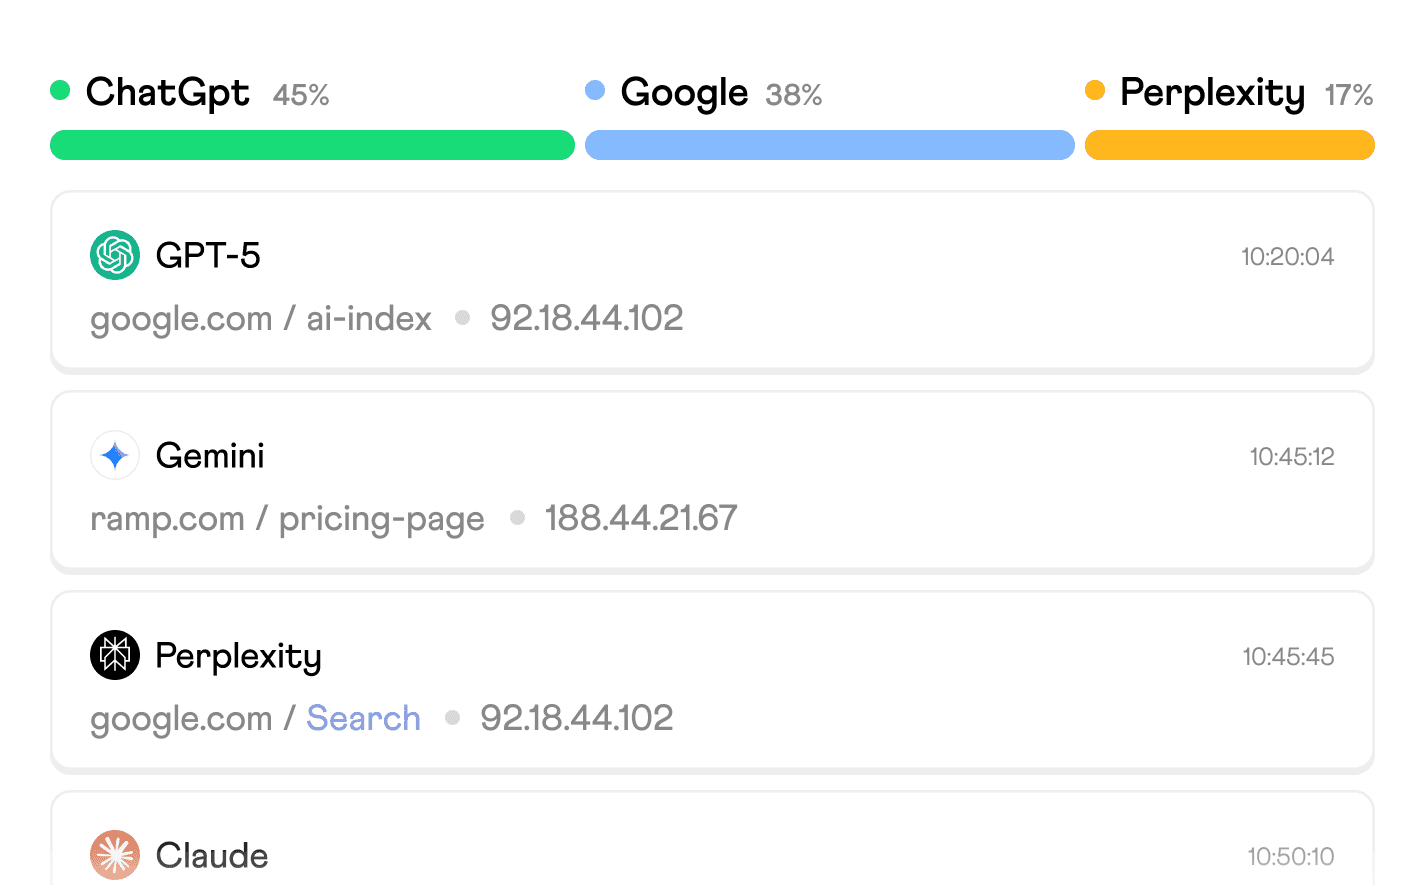Click the ChatGpt legend label
Screen dimensions: 1425x885
pos(168,92)
